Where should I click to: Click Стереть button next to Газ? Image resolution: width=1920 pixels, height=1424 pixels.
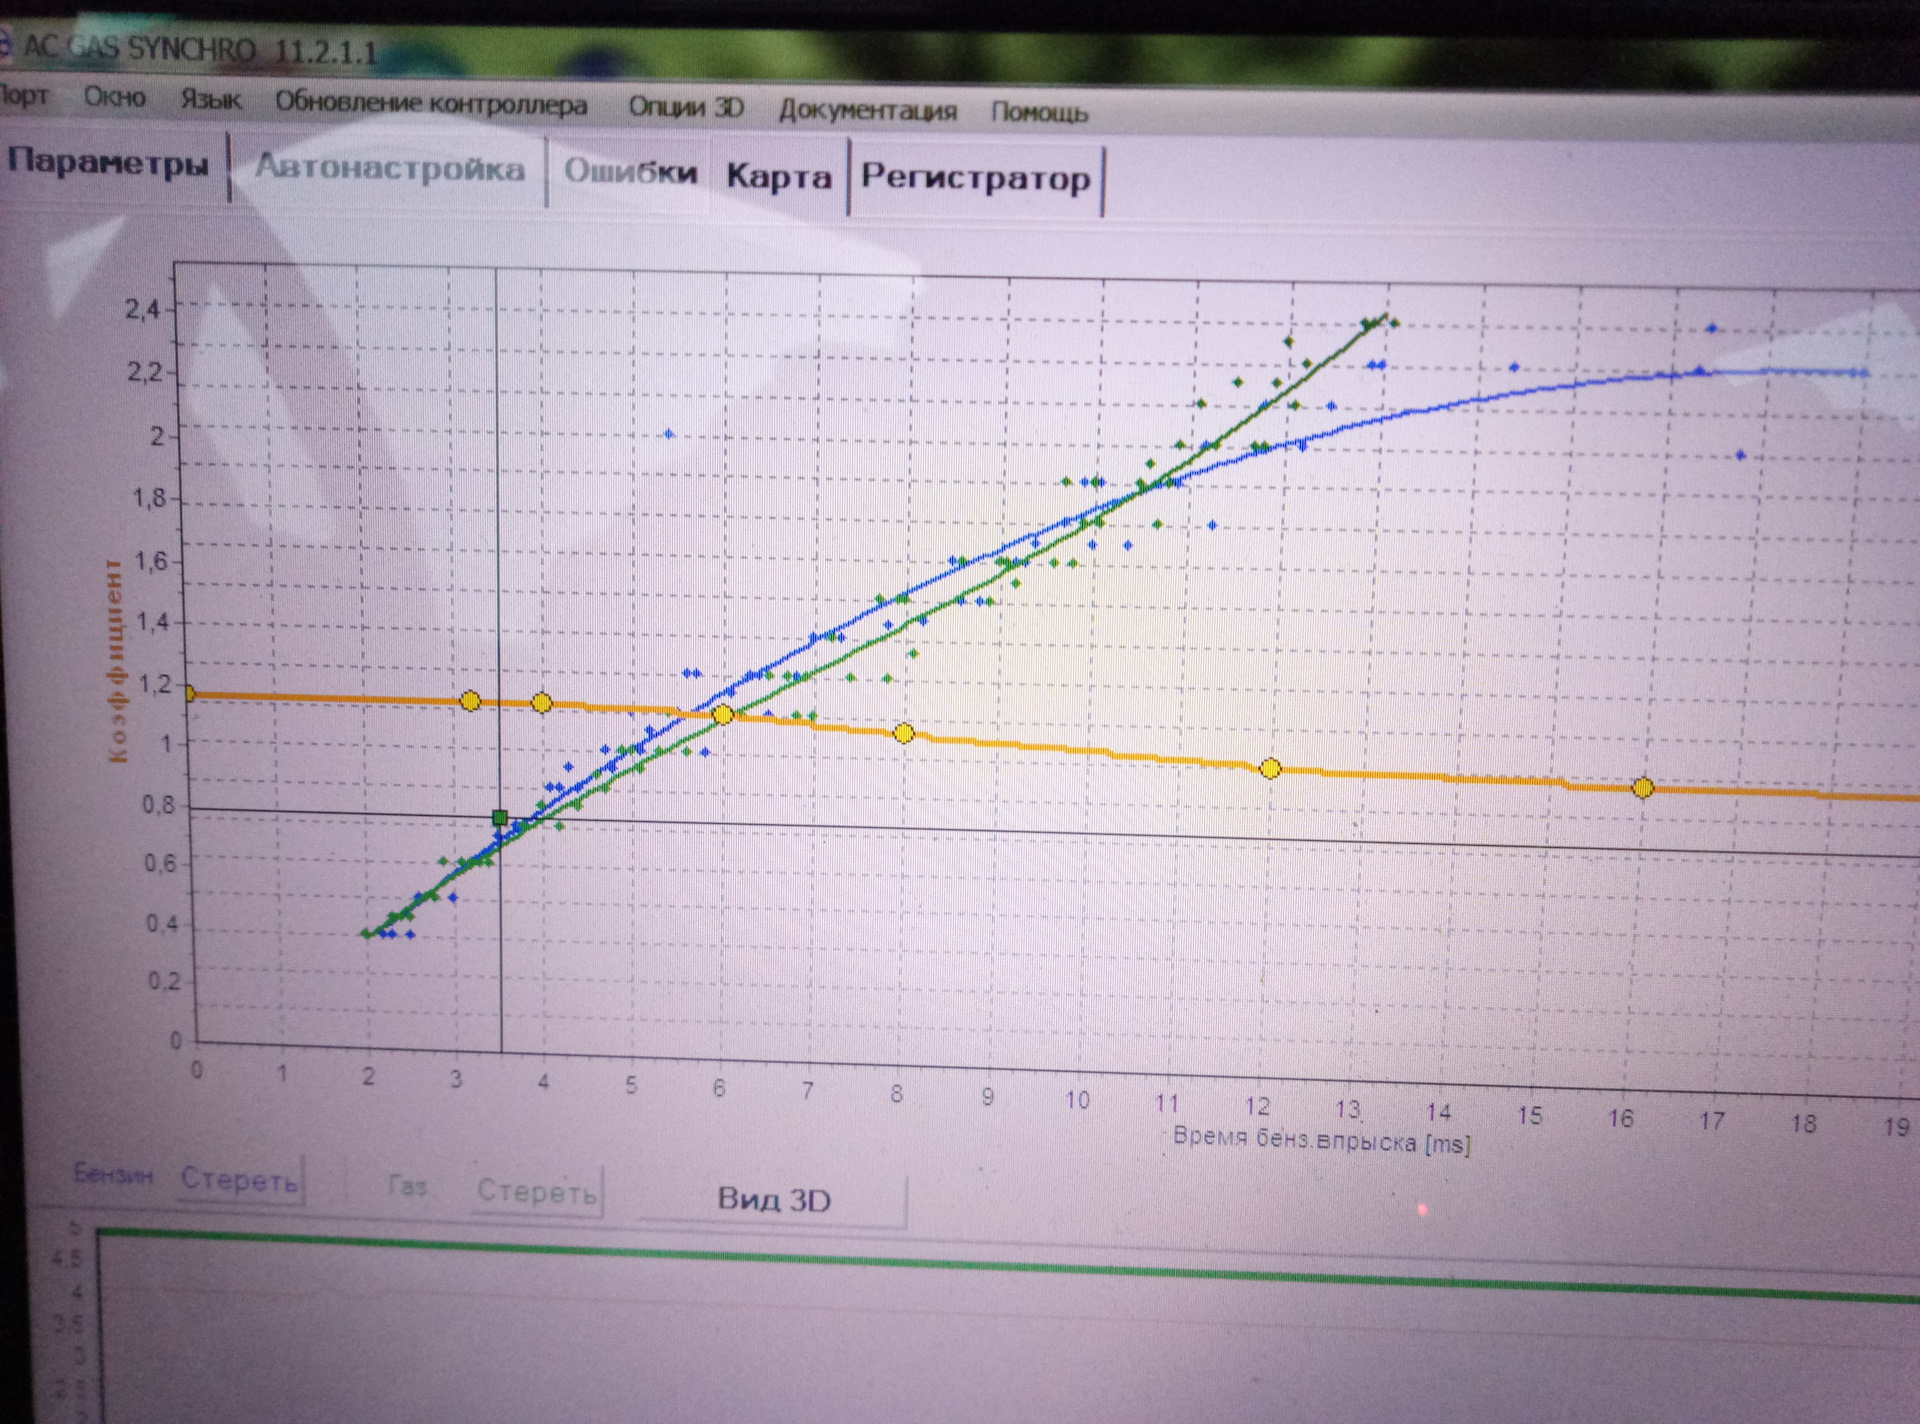(x=537, y=1190)
